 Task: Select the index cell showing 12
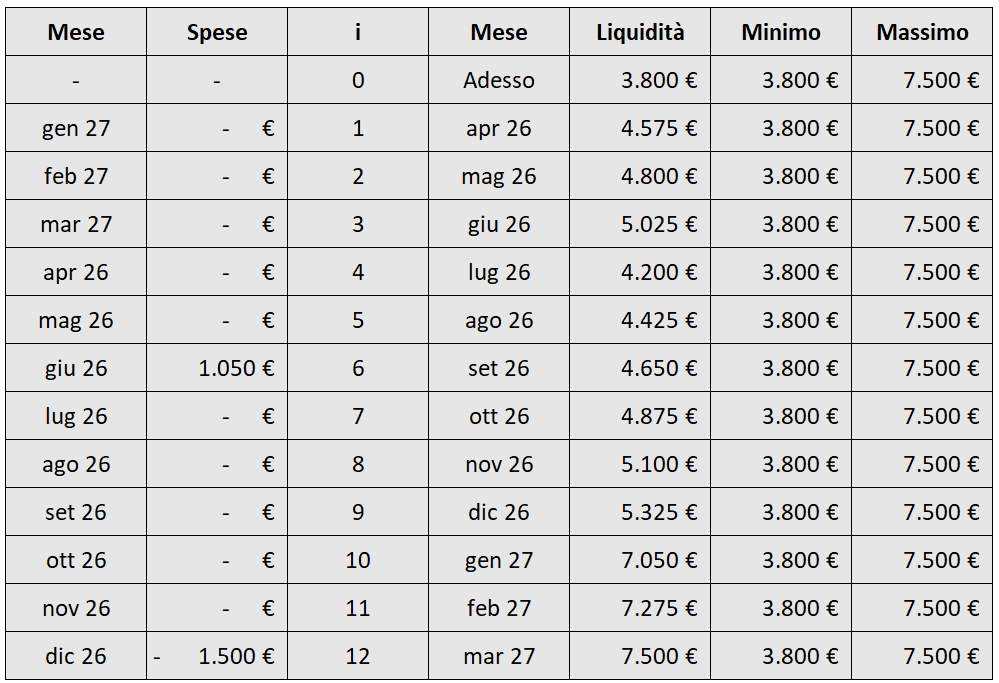point(358,656)
